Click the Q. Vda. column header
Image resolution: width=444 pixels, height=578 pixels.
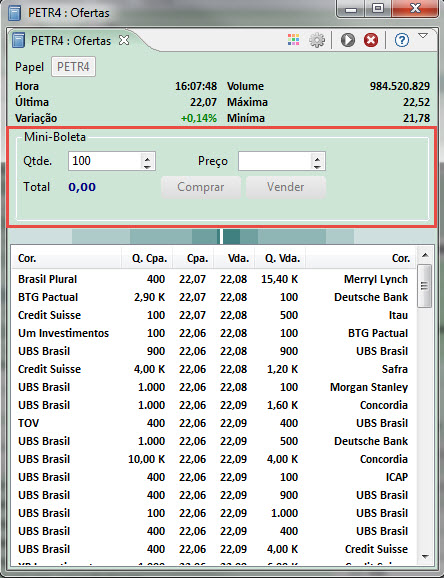[280, 258]
